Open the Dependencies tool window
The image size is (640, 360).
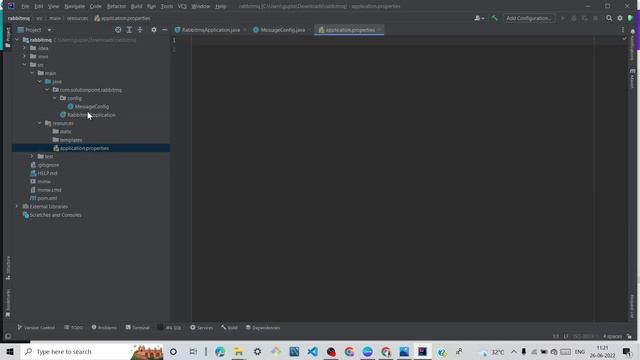263,328
